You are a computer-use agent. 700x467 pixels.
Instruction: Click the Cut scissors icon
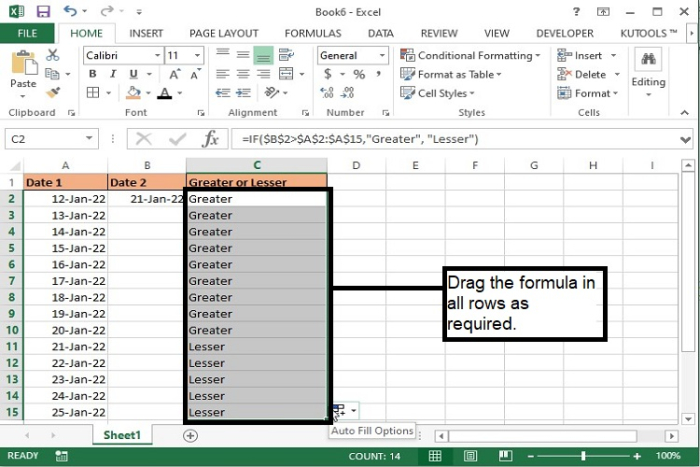[x=53, y=55]
